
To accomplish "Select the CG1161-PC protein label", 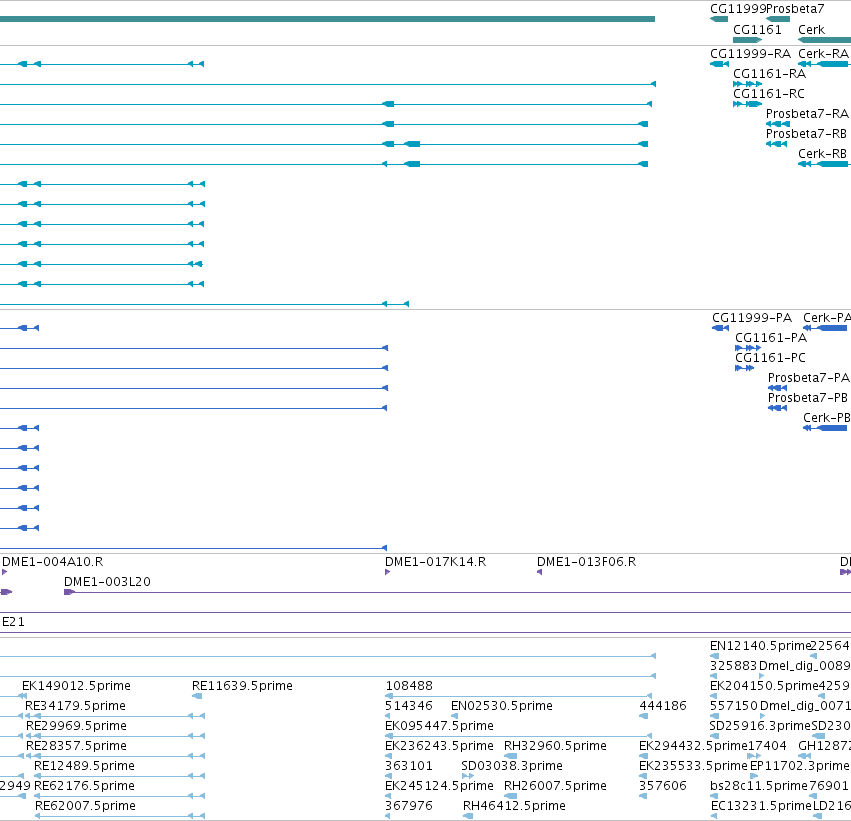I will click(771, 358).
